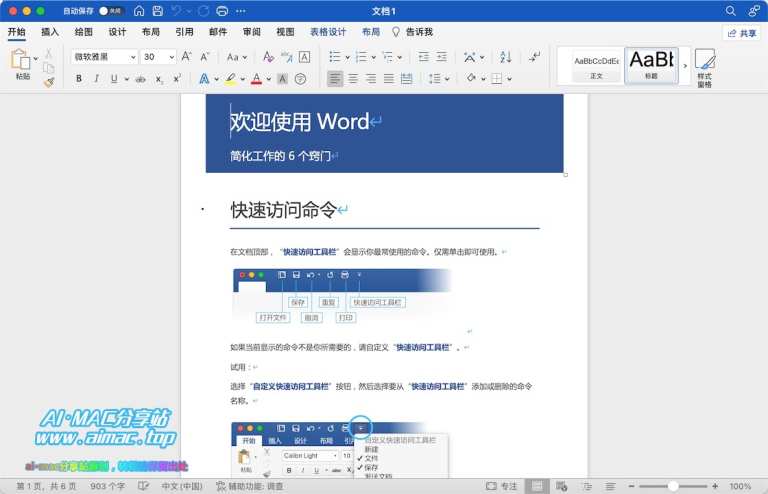
Task: Open the font color dropdown arrow
Action: (x=268, y=79)
